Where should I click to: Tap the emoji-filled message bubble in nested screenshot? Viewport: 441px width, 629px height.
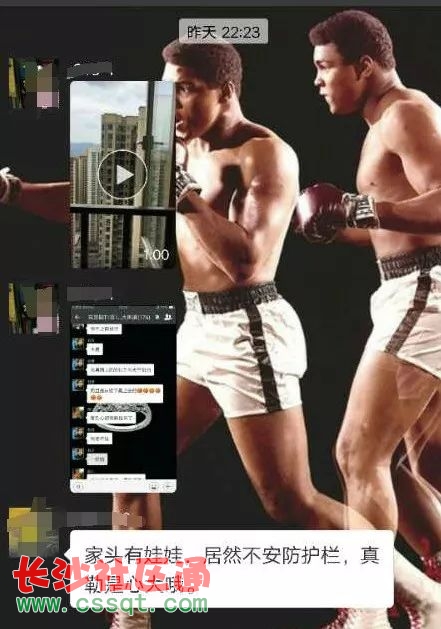(125, 394)
